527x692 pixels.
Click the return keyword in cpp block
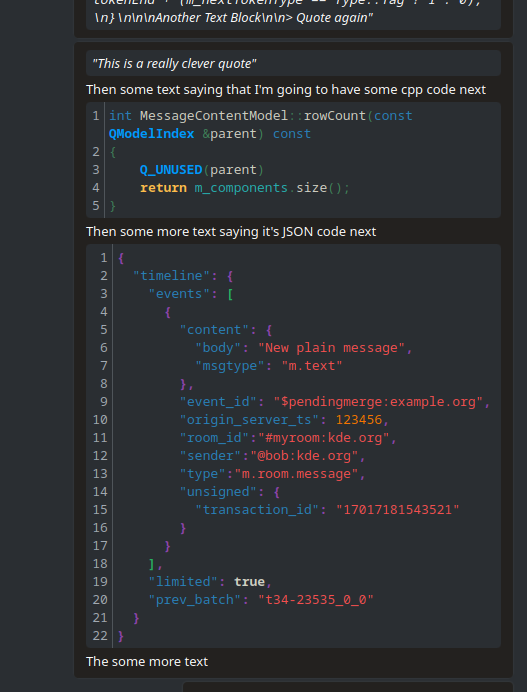163,188
